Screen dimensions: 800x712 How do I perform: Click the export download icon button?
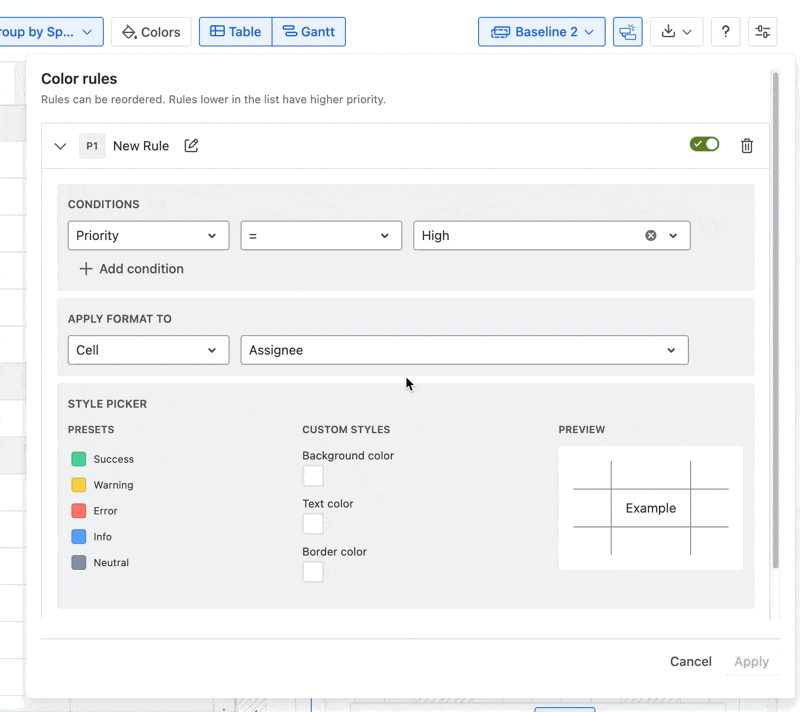pos(676,32)
